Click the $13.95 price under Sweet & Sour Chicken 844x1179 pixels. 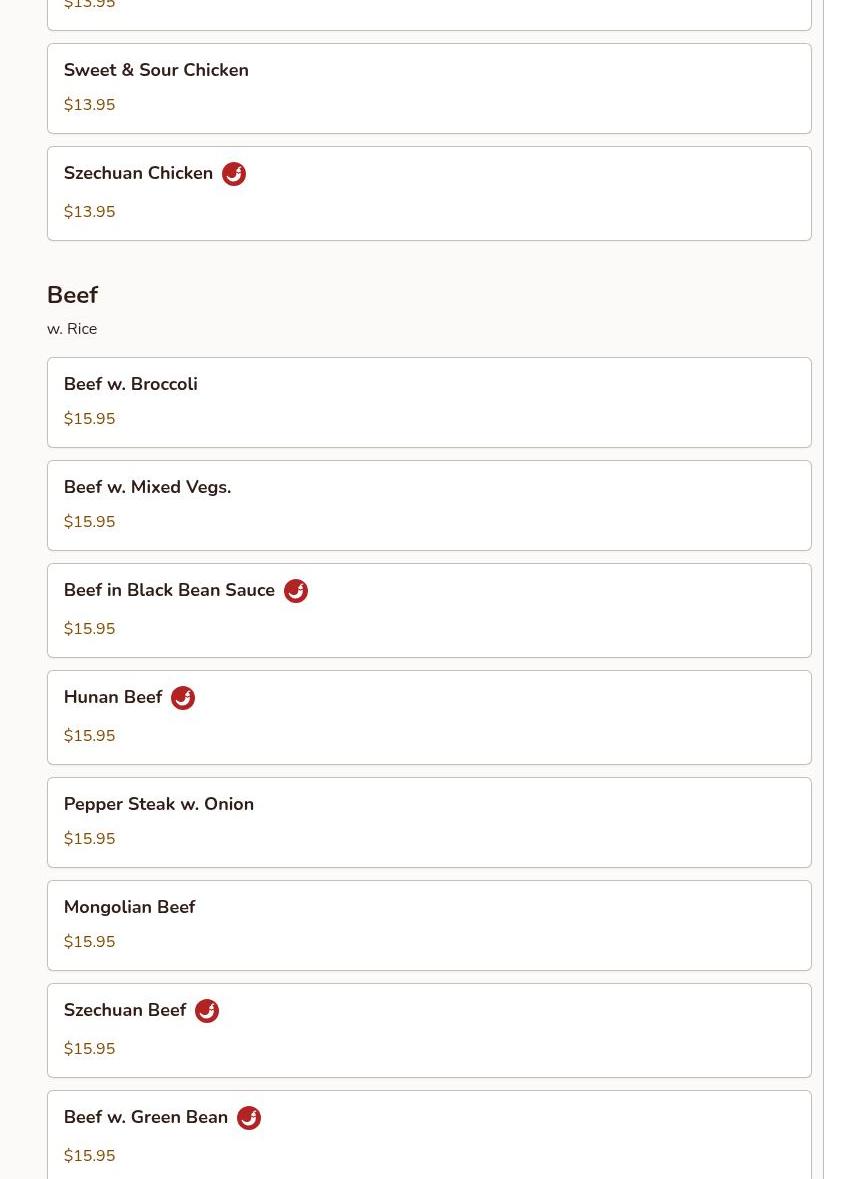(x=89, y=105)
